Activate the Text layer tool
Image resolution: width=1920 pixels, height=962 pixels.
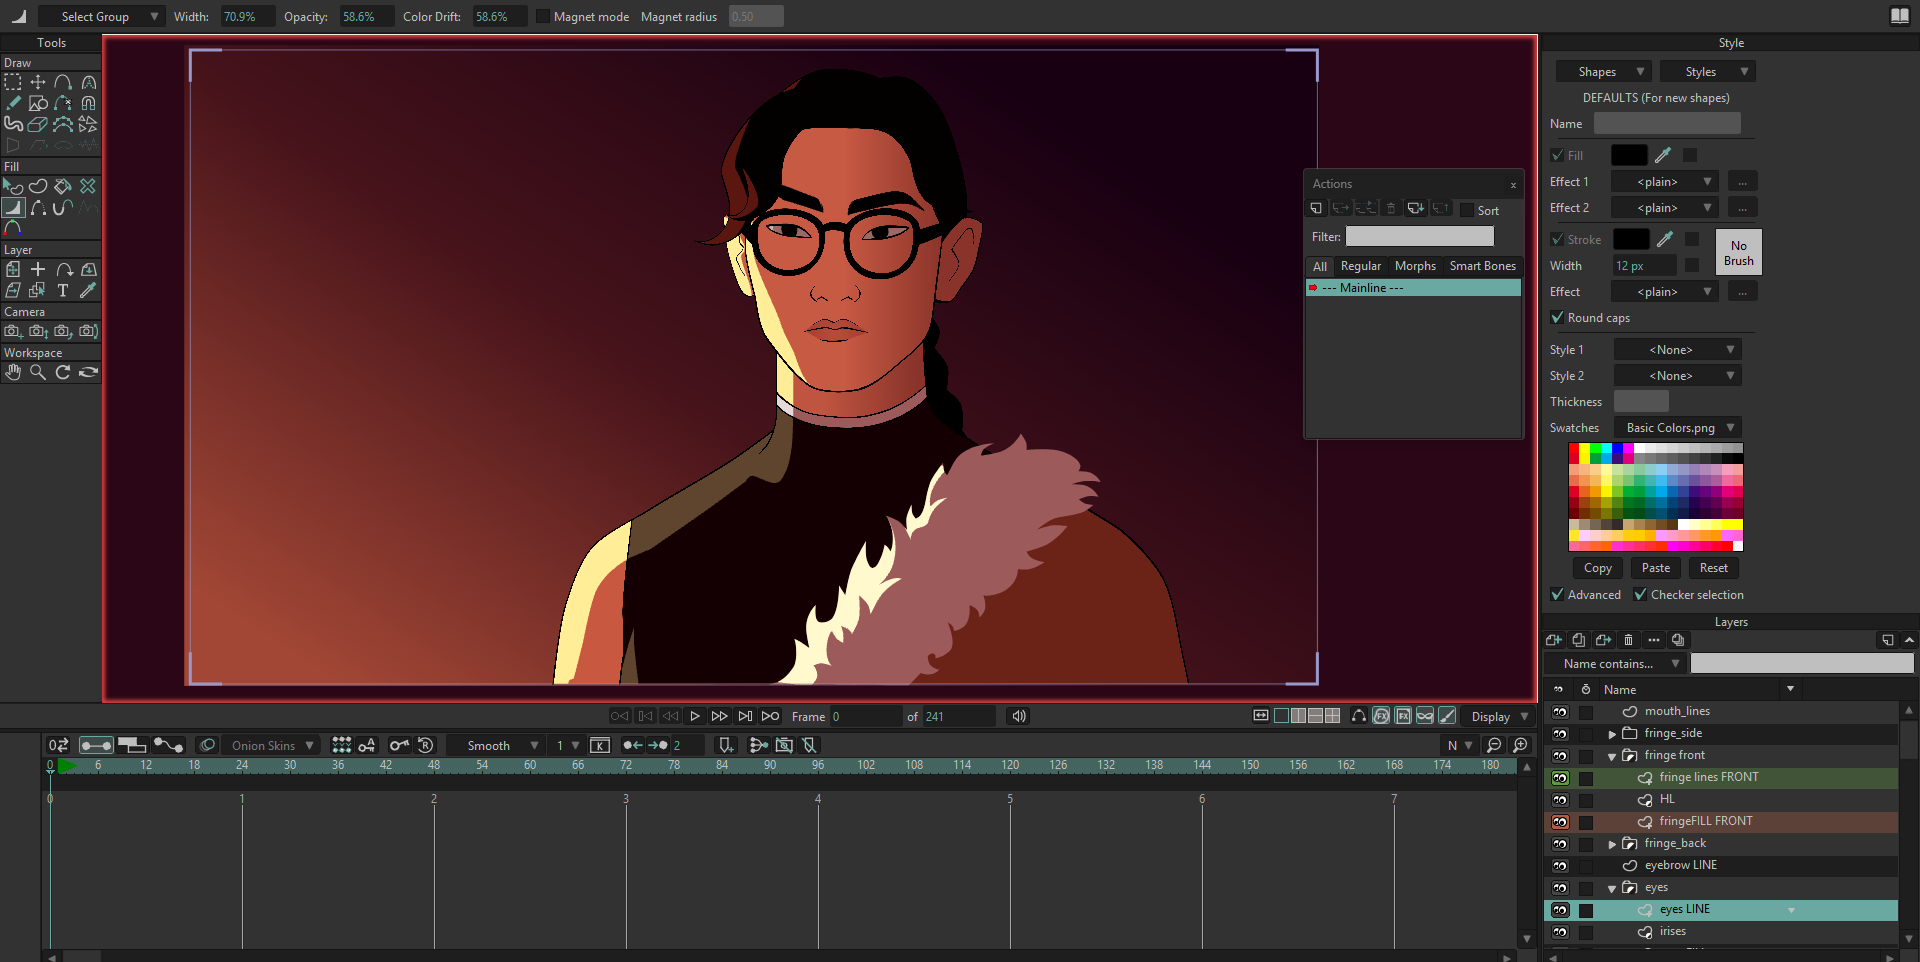point(63,290)
